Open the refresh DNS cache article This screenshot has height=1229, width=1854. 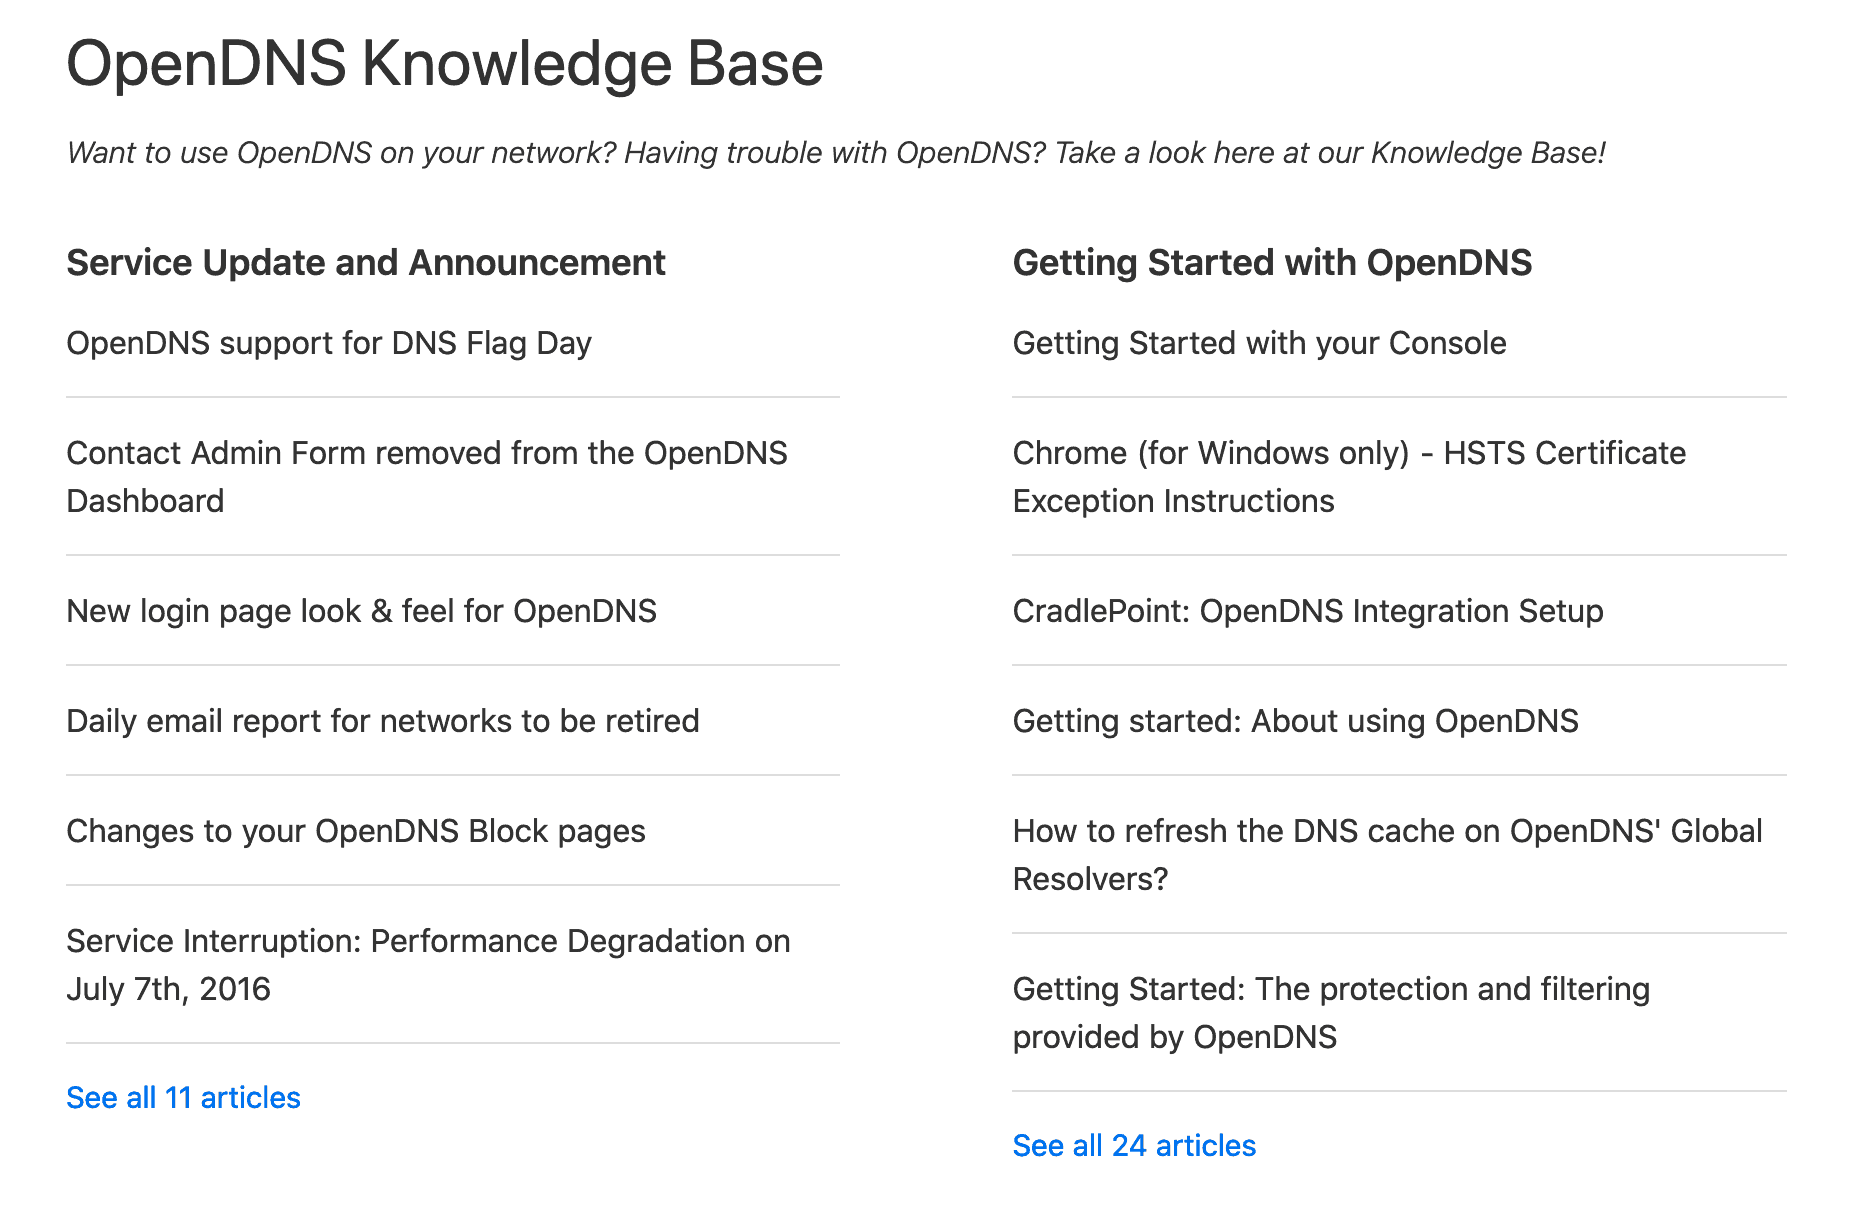point(1388,854)
